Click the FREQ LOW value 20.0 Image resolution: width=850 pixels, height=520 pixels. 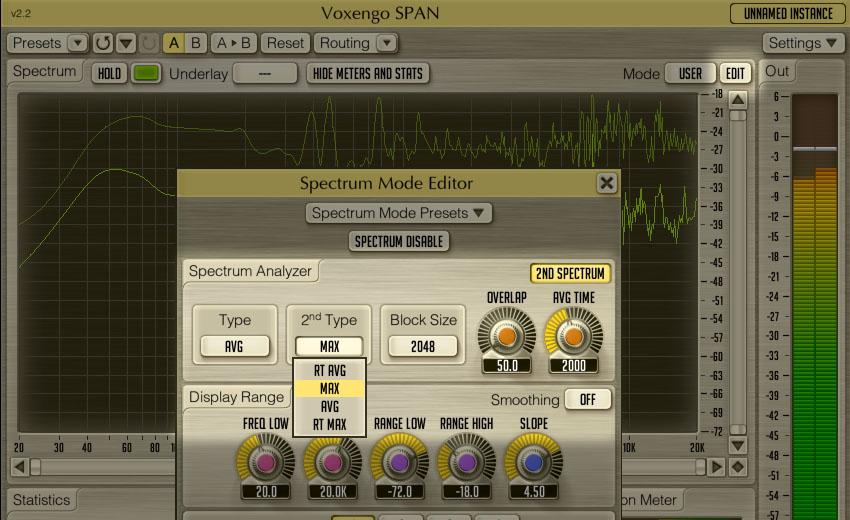266,492
